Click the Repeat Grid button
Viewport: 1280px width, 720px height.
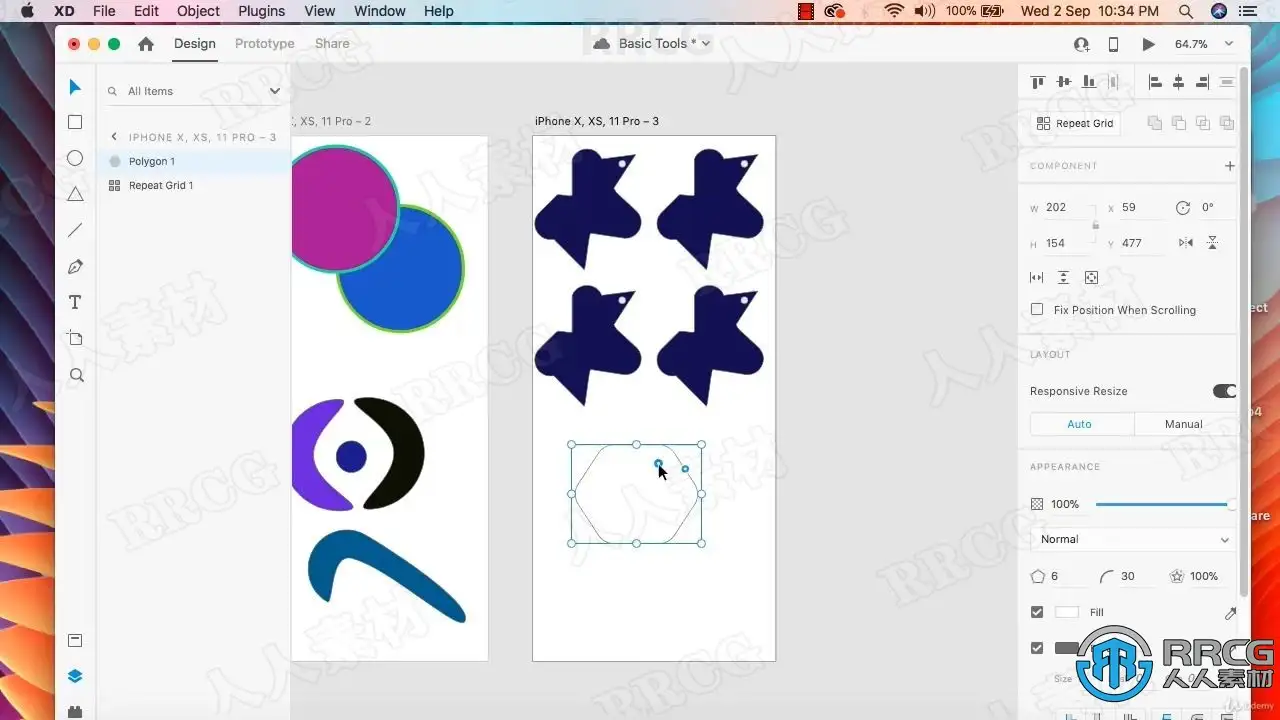tap(1075, 123)
